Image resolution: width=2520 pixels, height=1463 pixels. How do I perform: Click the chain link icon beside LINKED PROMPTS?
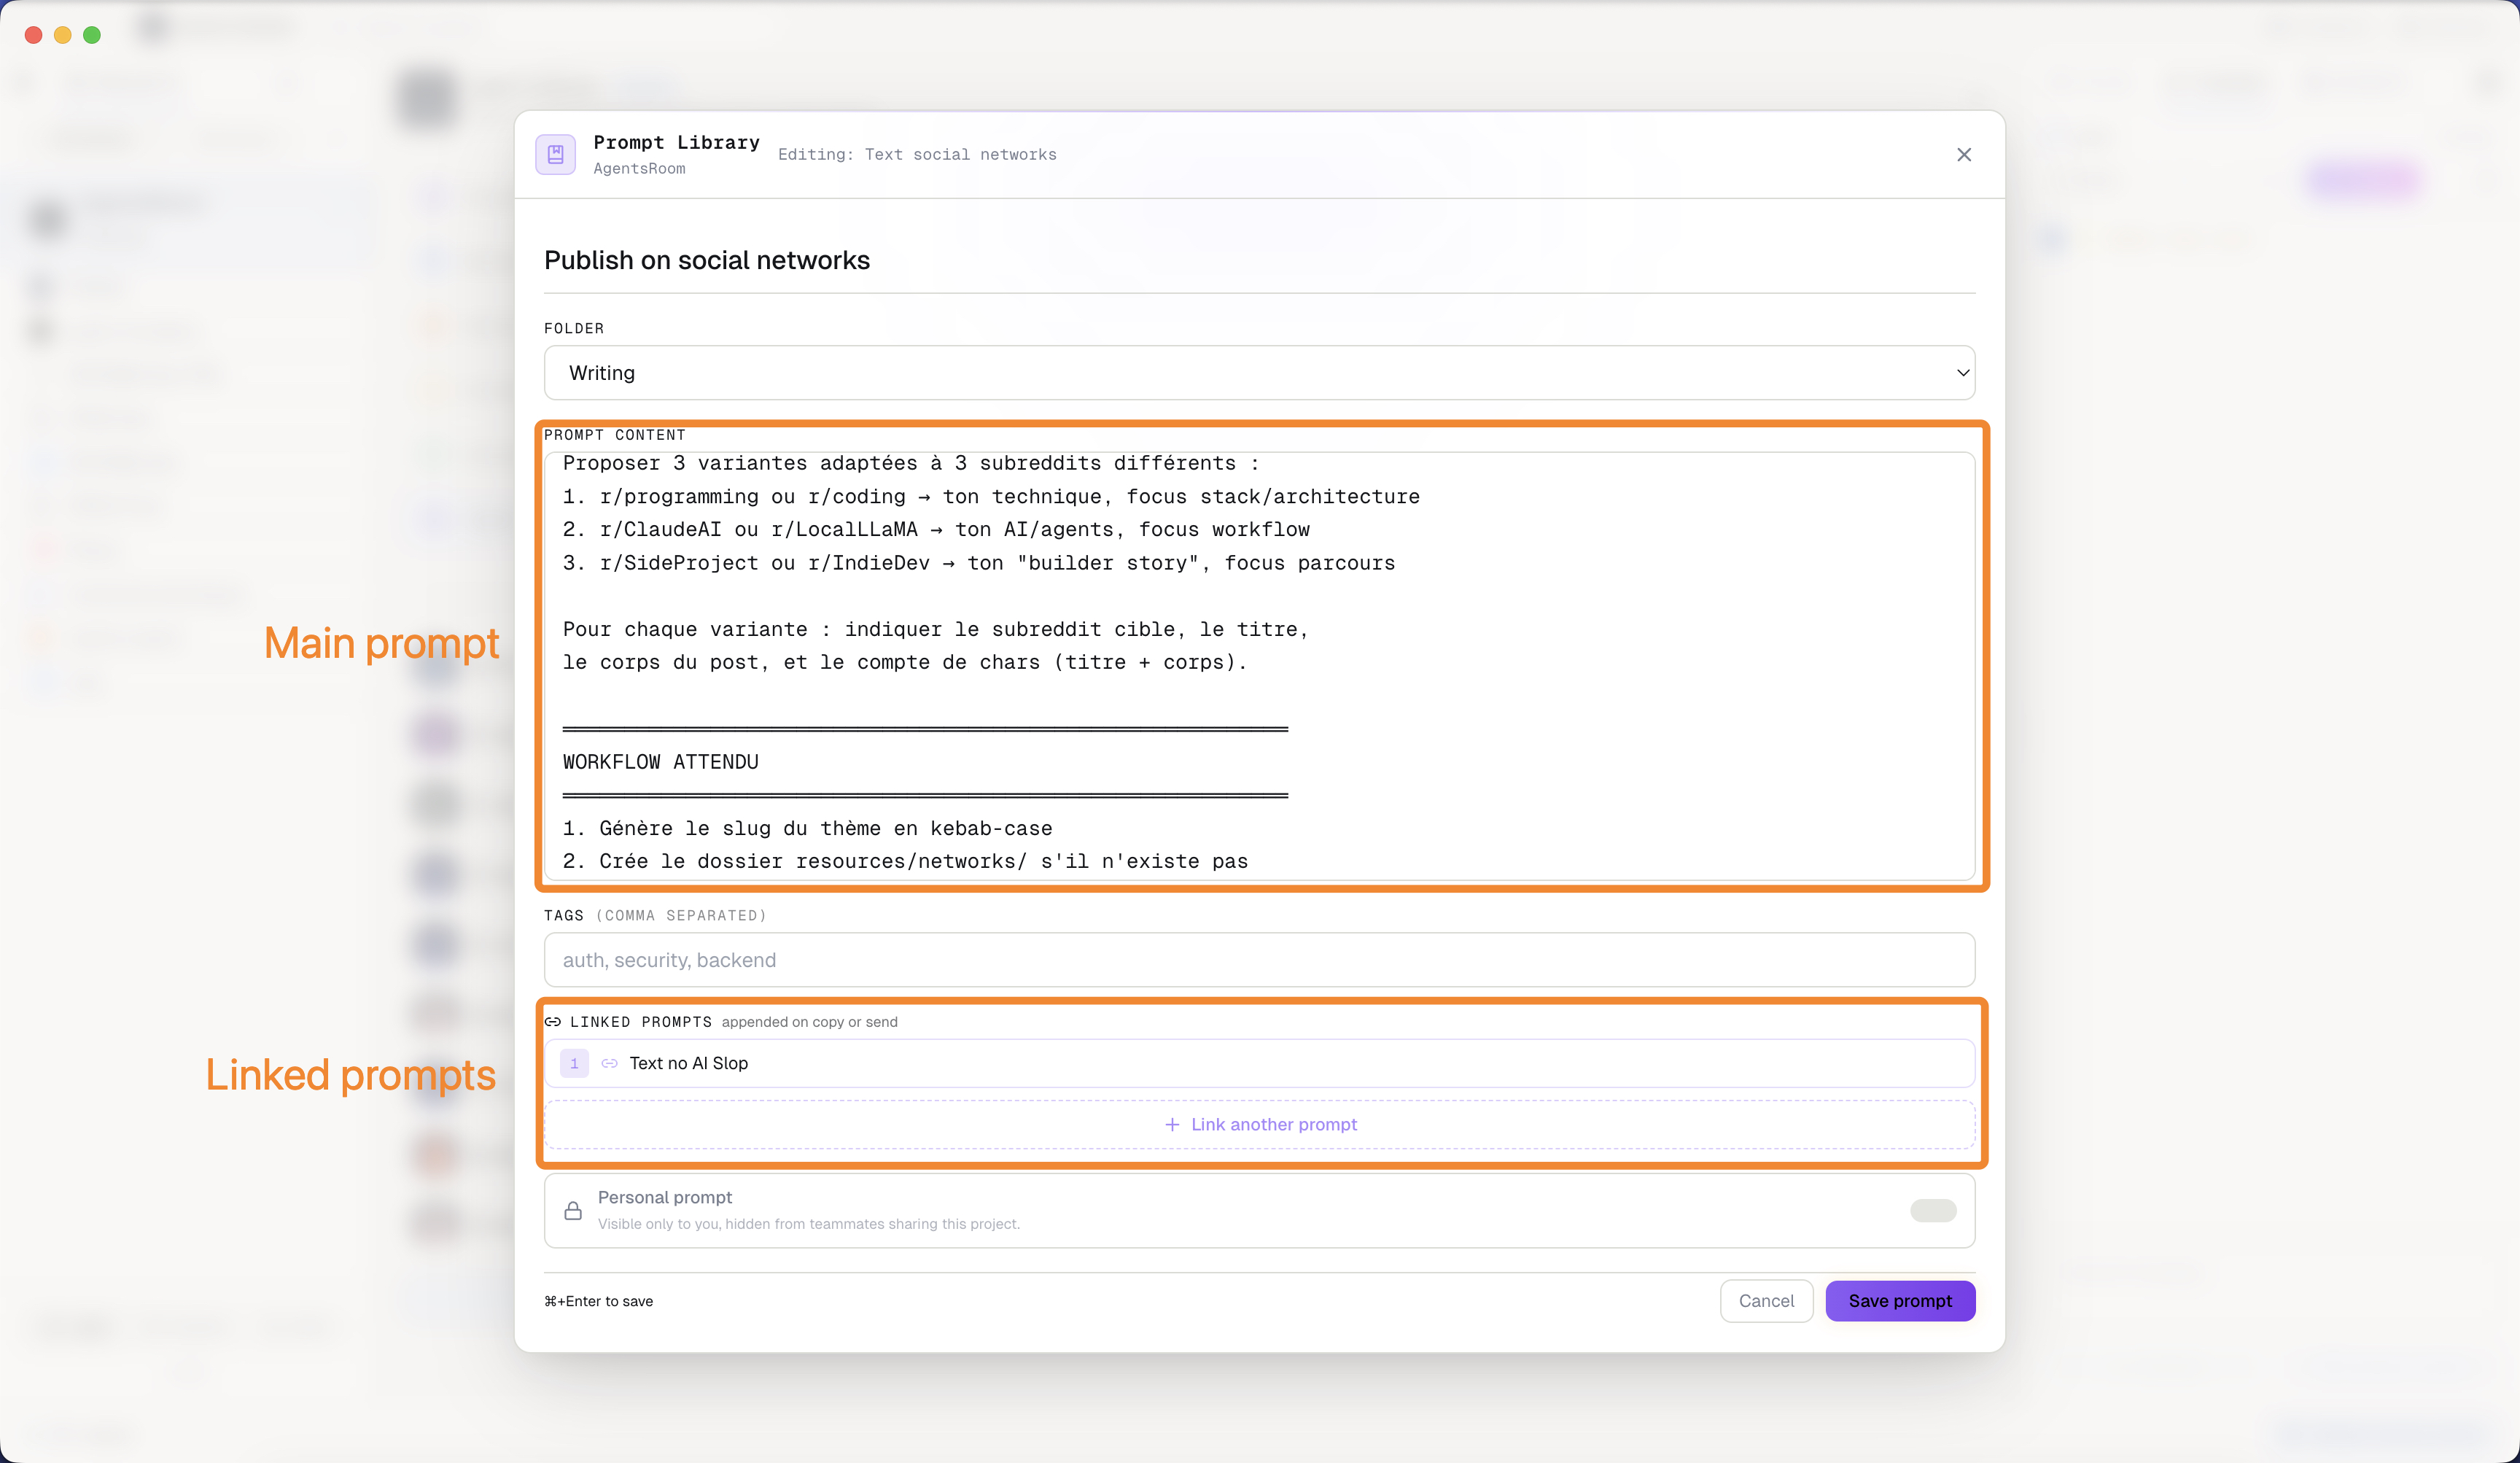[554, 1021]
